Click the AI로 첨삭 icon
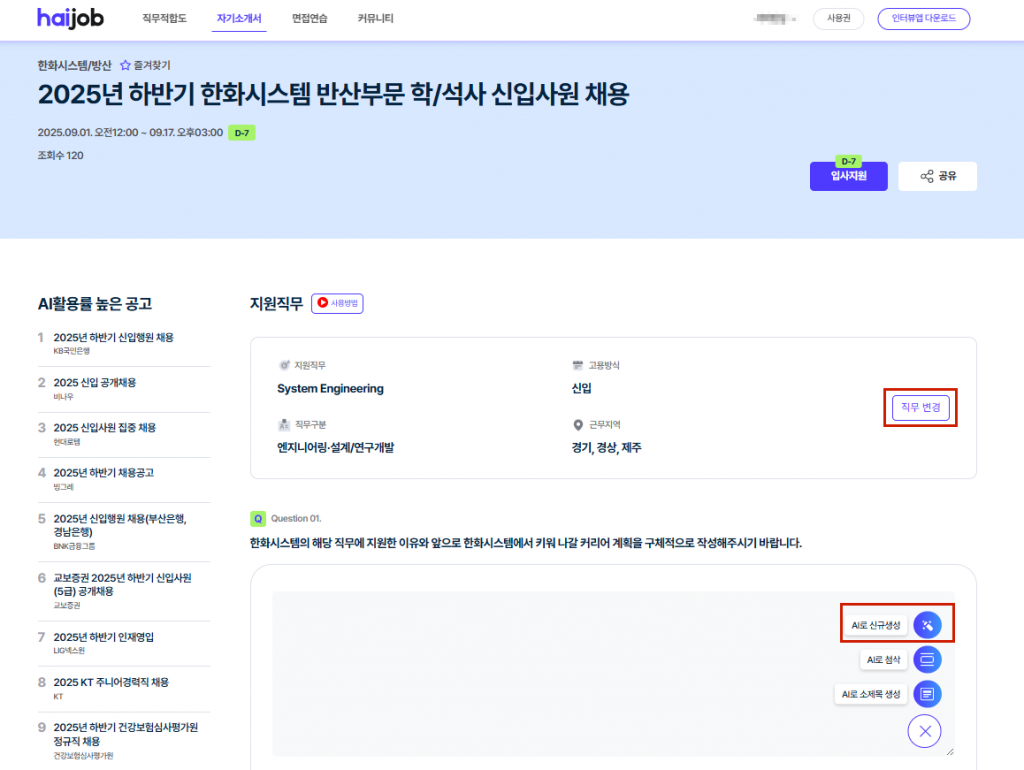Image resolution: width=1024 pixels, height=770 pixels. (927, 660)
